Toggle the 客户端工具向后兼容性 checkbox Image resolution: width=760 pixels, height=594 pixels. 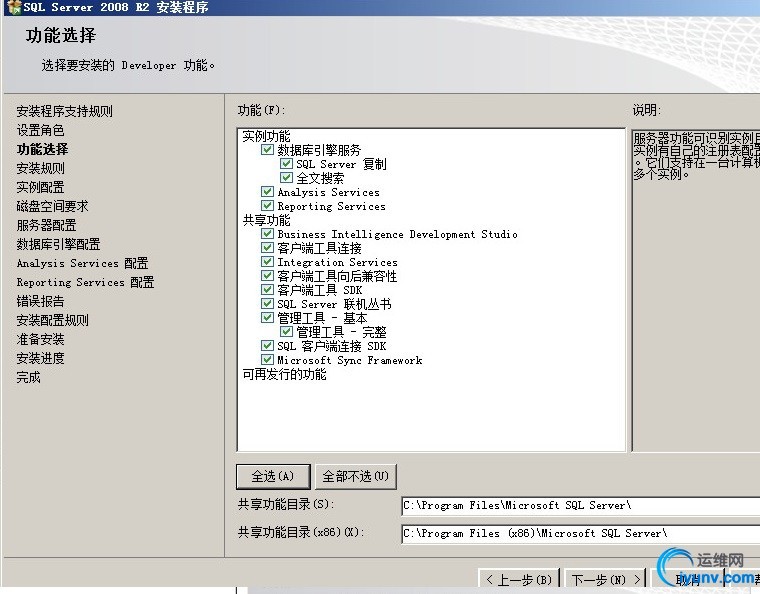[x=267, y=276]
